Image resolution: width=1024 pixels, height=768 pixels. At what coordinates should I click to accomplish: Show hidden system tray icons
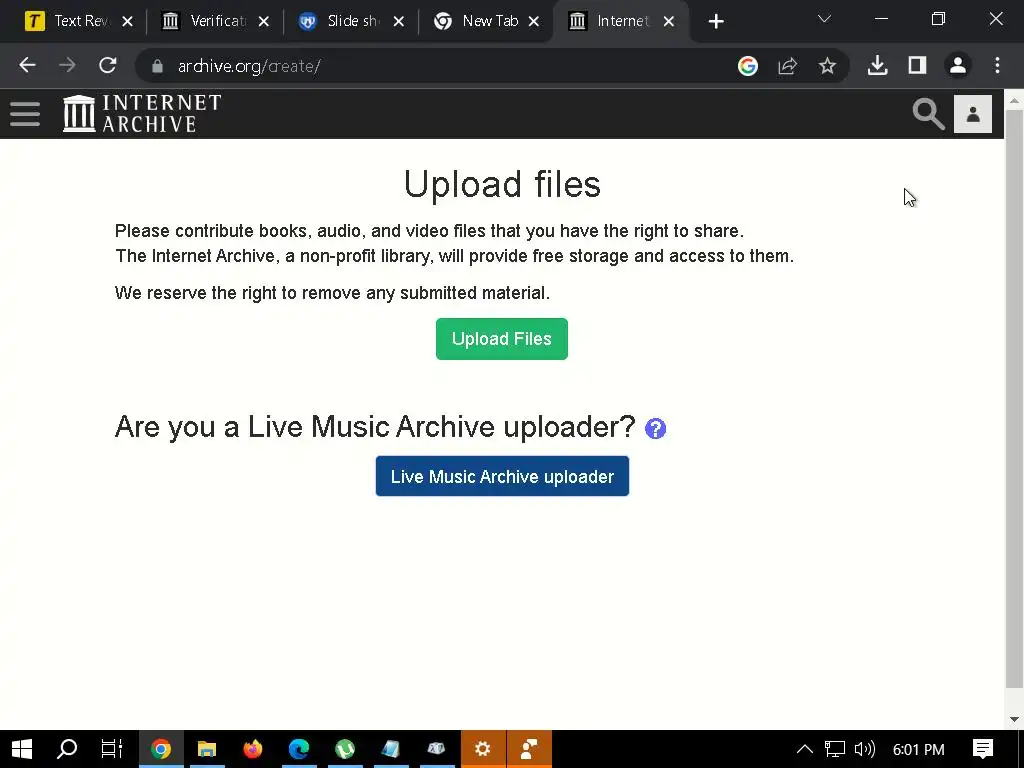point(805,749)
